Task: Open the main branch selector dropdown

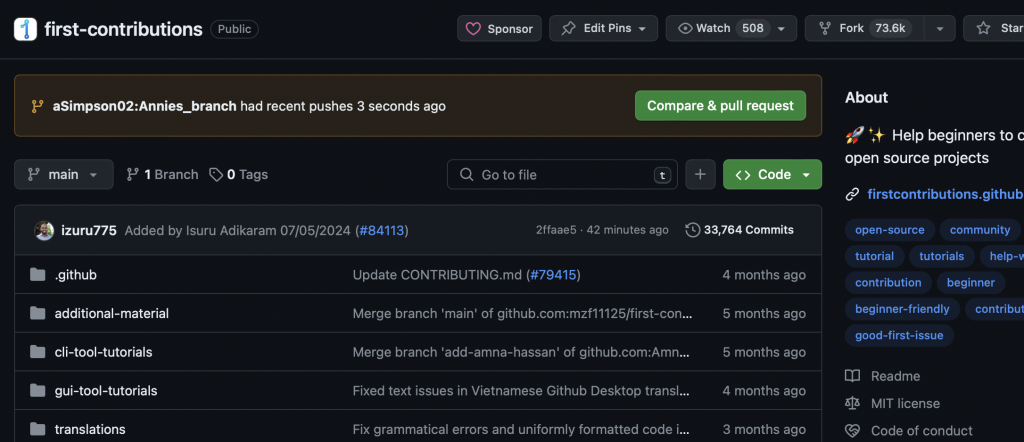Action: click(x=63, y=174)
